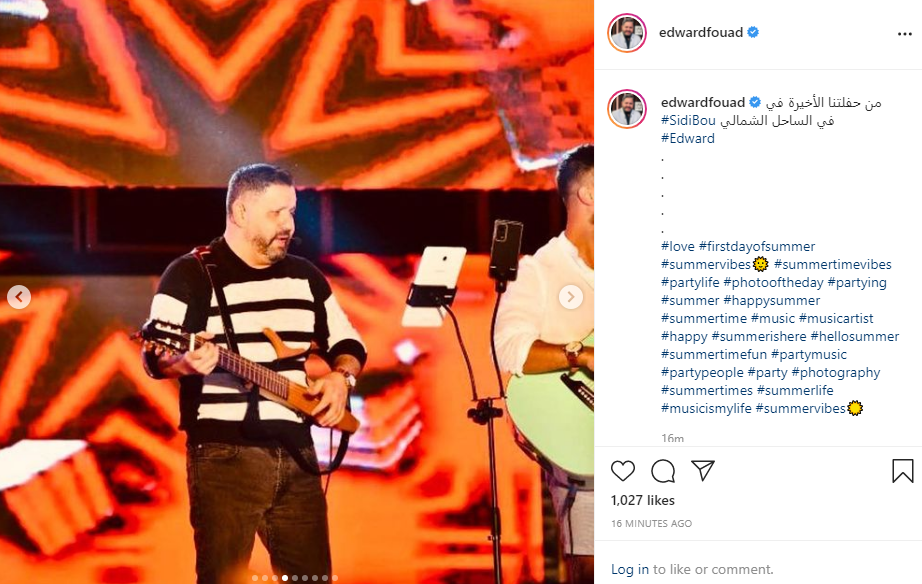Image resolution: width=922 pixels, height=584 pixels.
Task: Open the three-dots more options menu
Action: click(904, 34)
